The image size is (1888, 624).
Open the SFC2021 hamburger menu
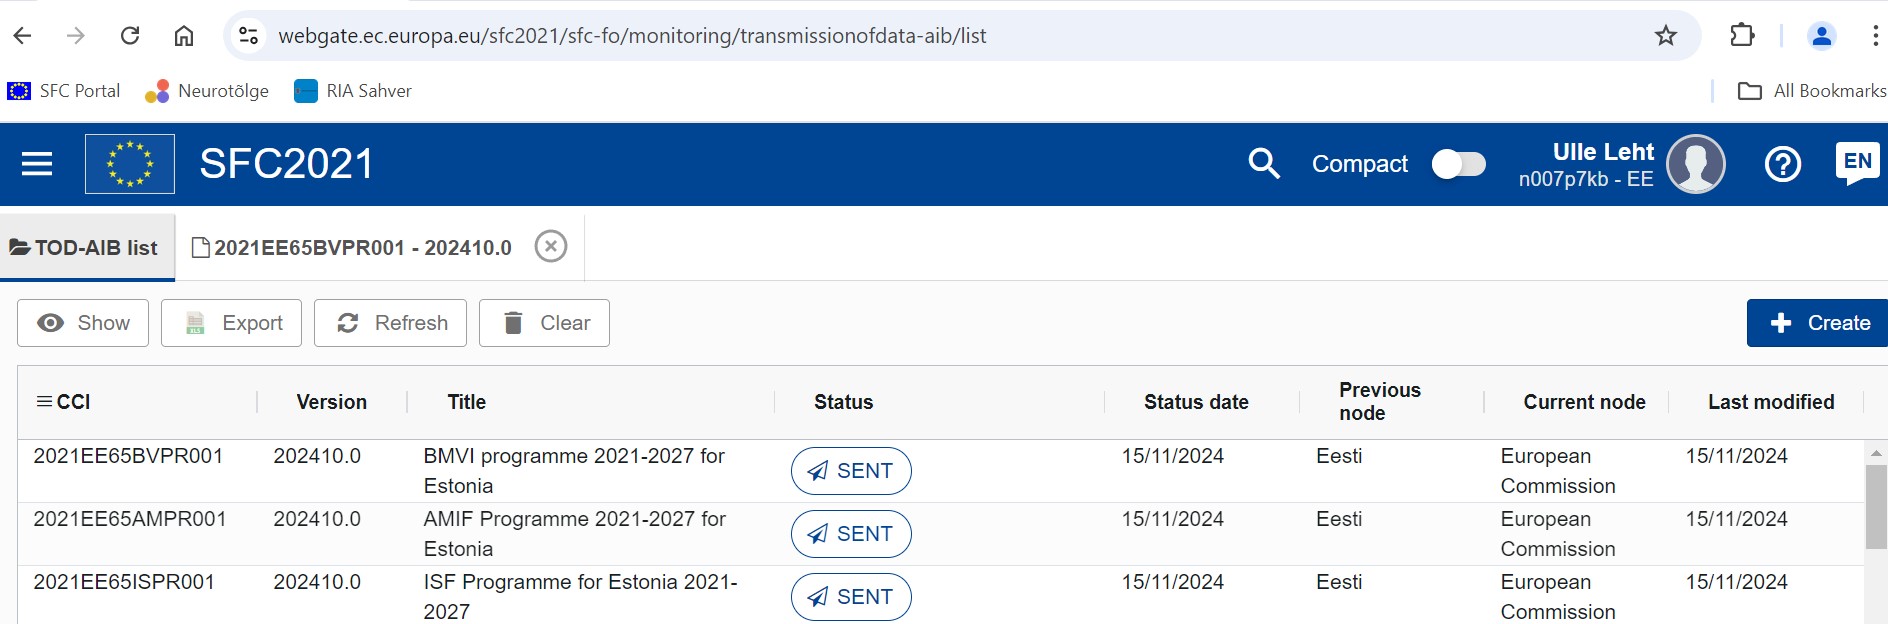[x=37, y=164]
